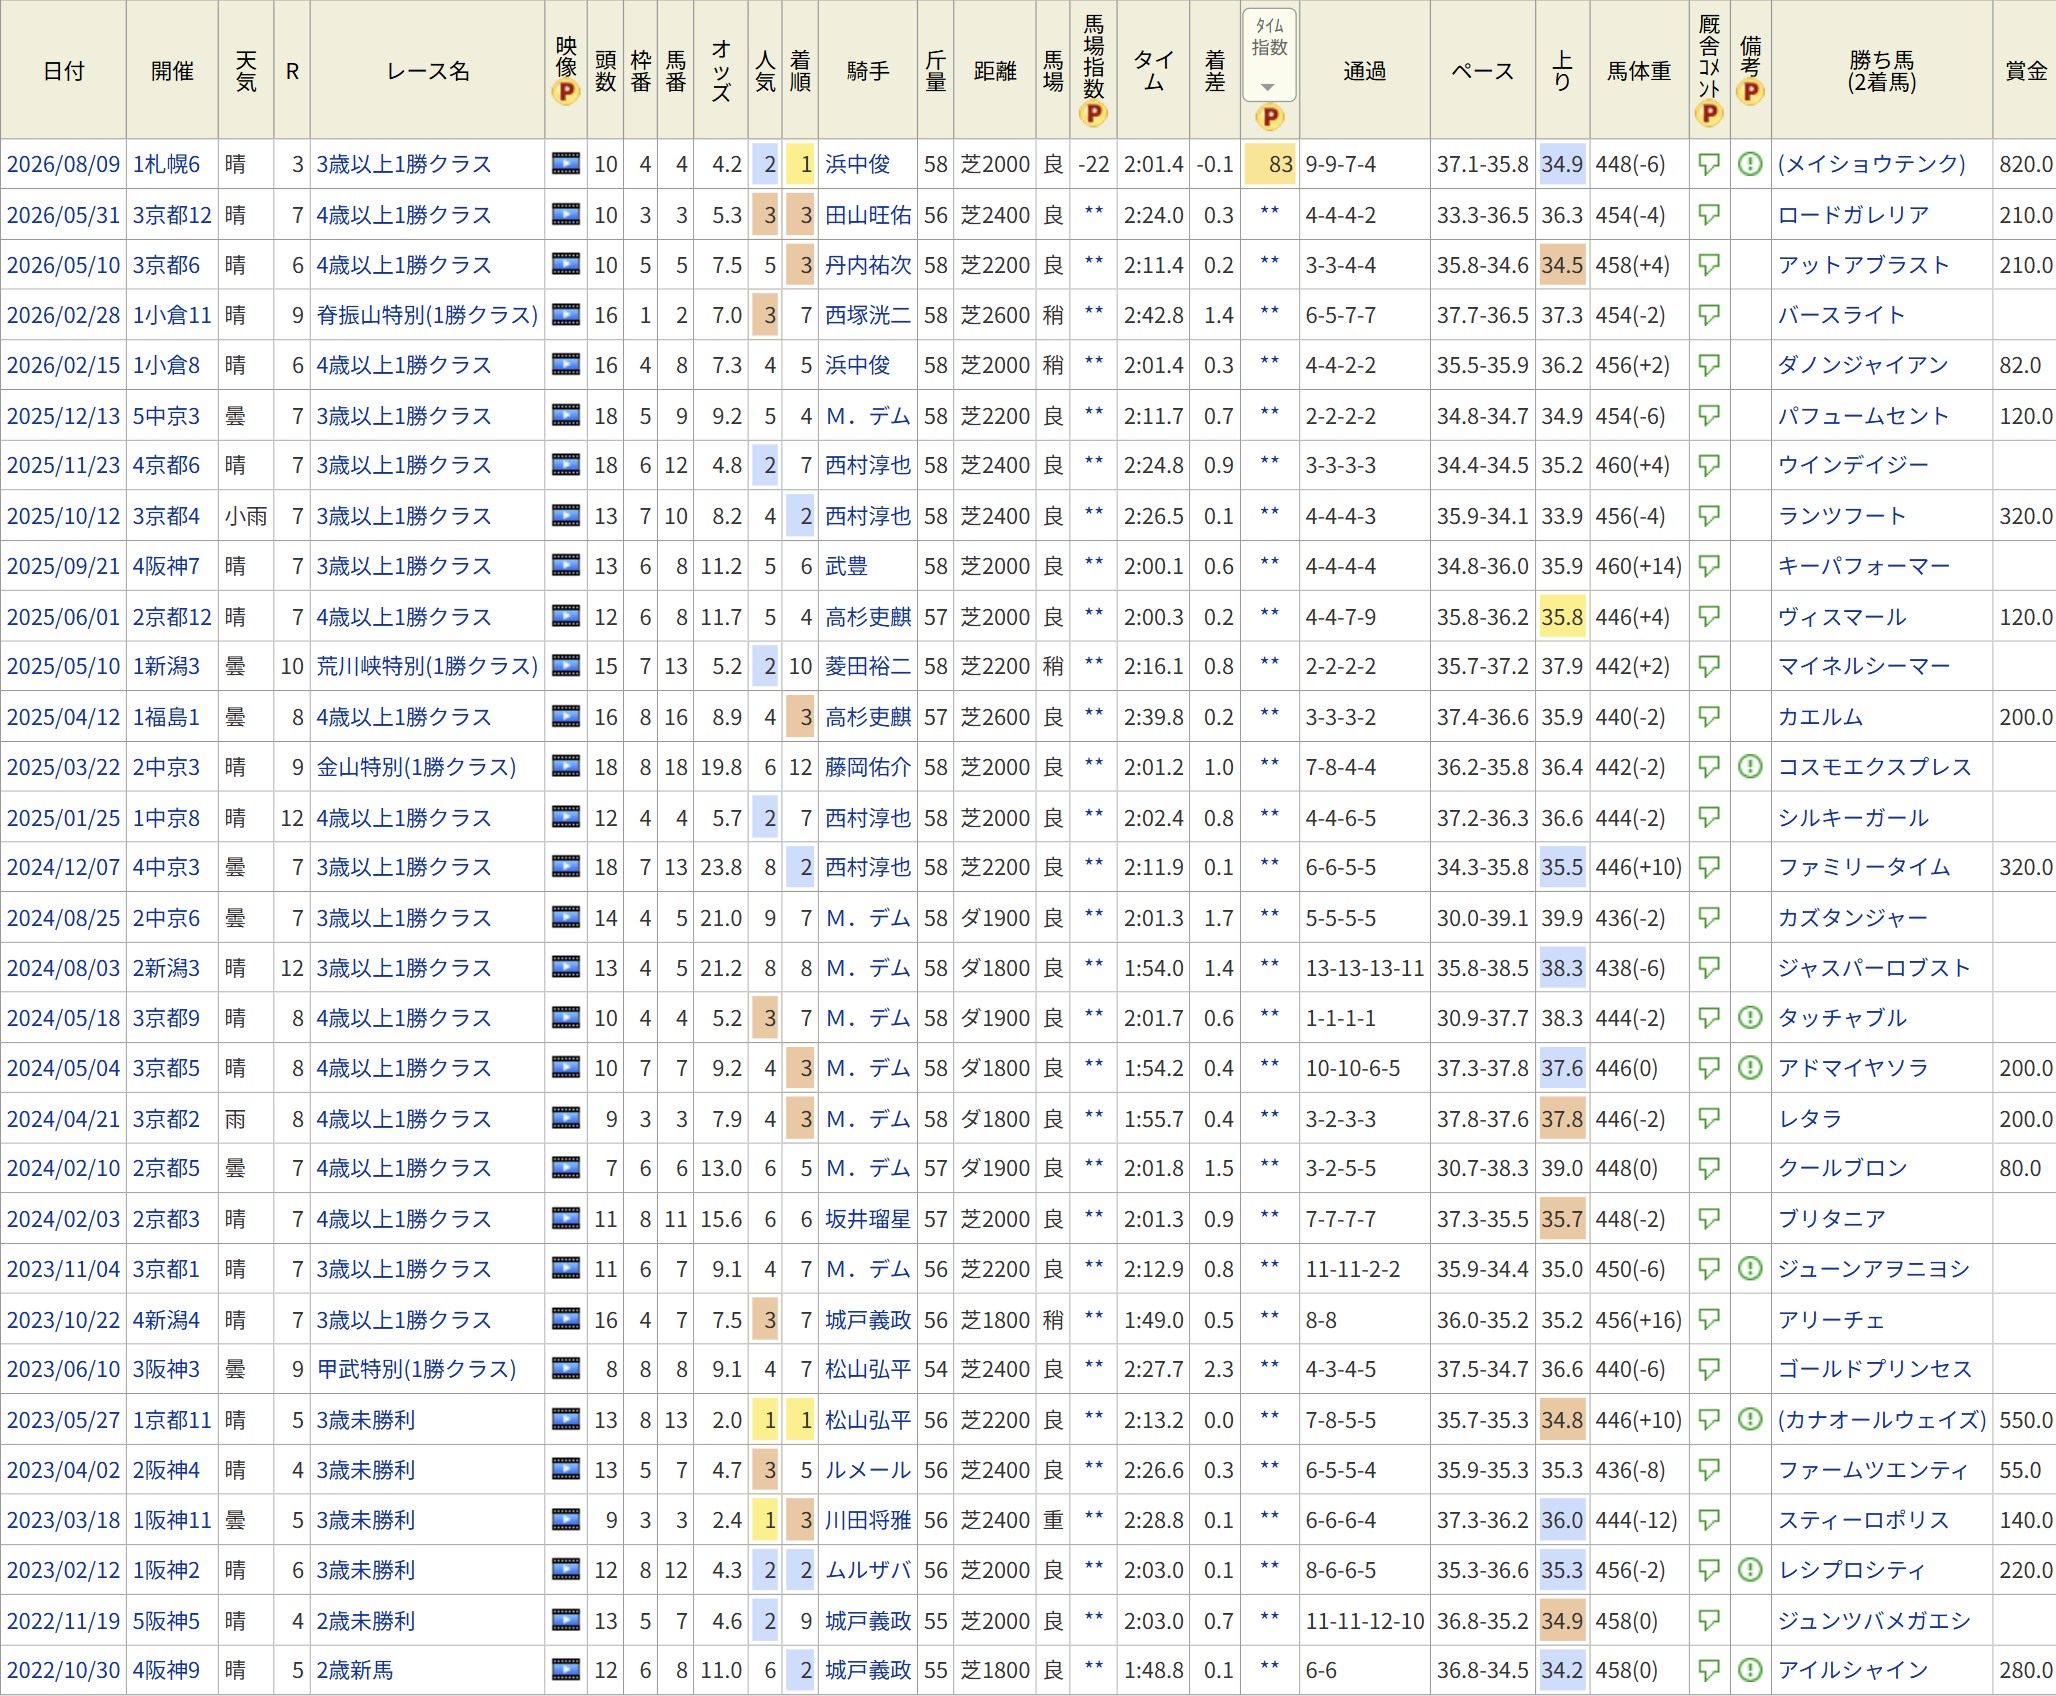The image size is (2056, 1696).
Task: Play race video for 2025/04/12 row
Action: 566,716
